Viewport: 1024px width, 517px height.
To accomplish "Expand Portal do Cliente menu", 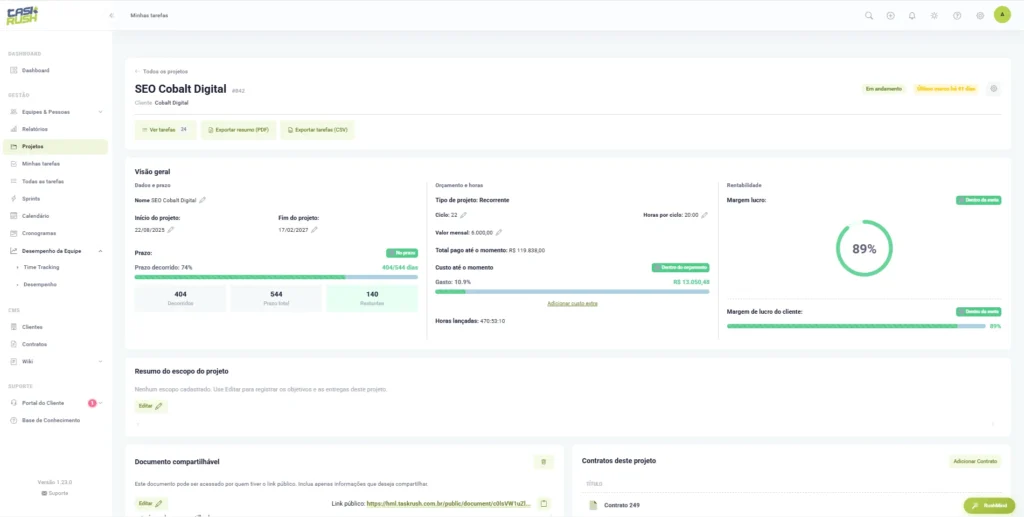I will 56,403.
